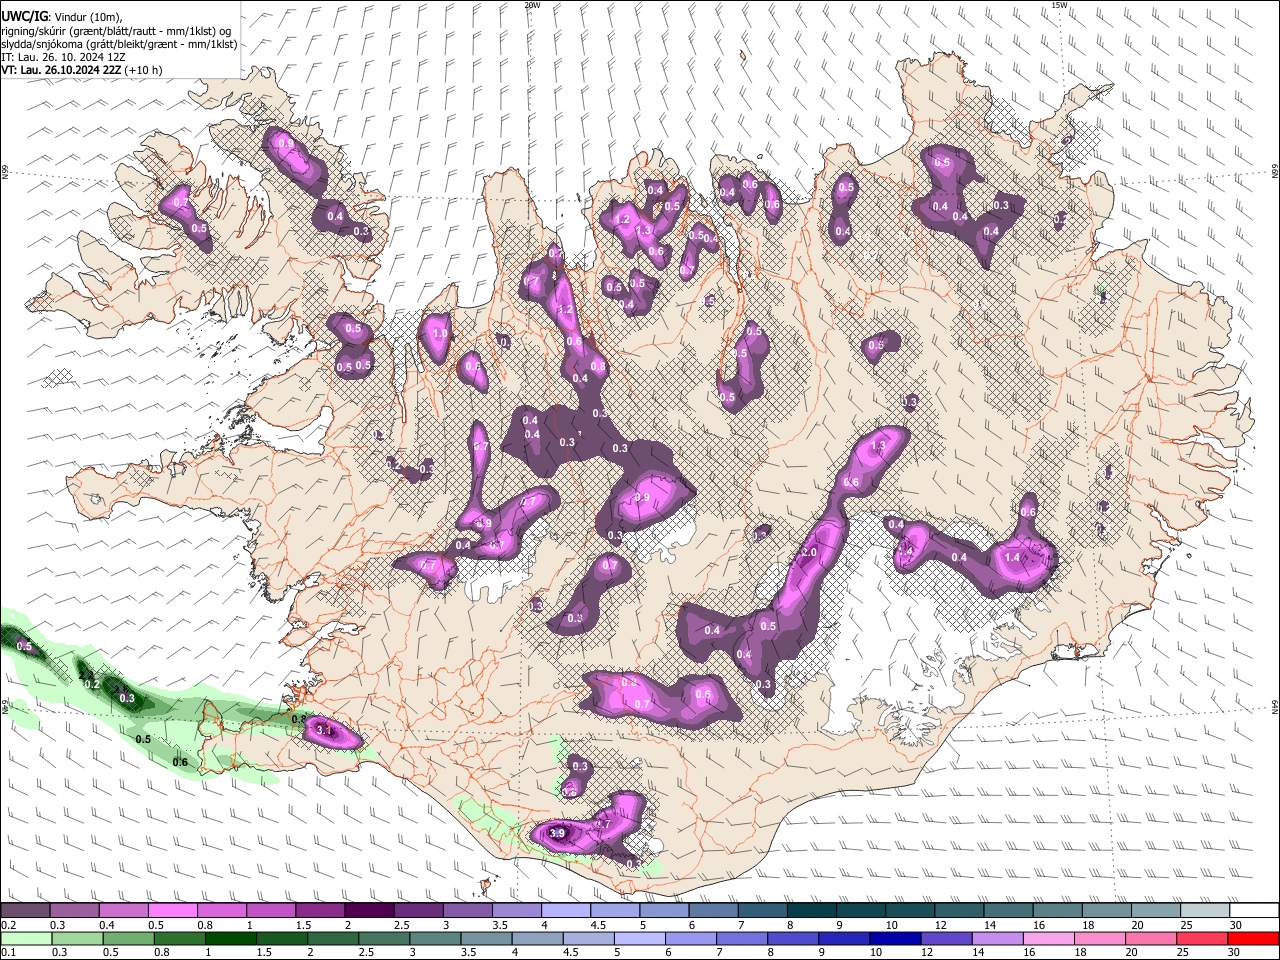Click the "0.8" value near the Reykjanes coast
This screenshot has width=1280, height=960.
[298, 719]
